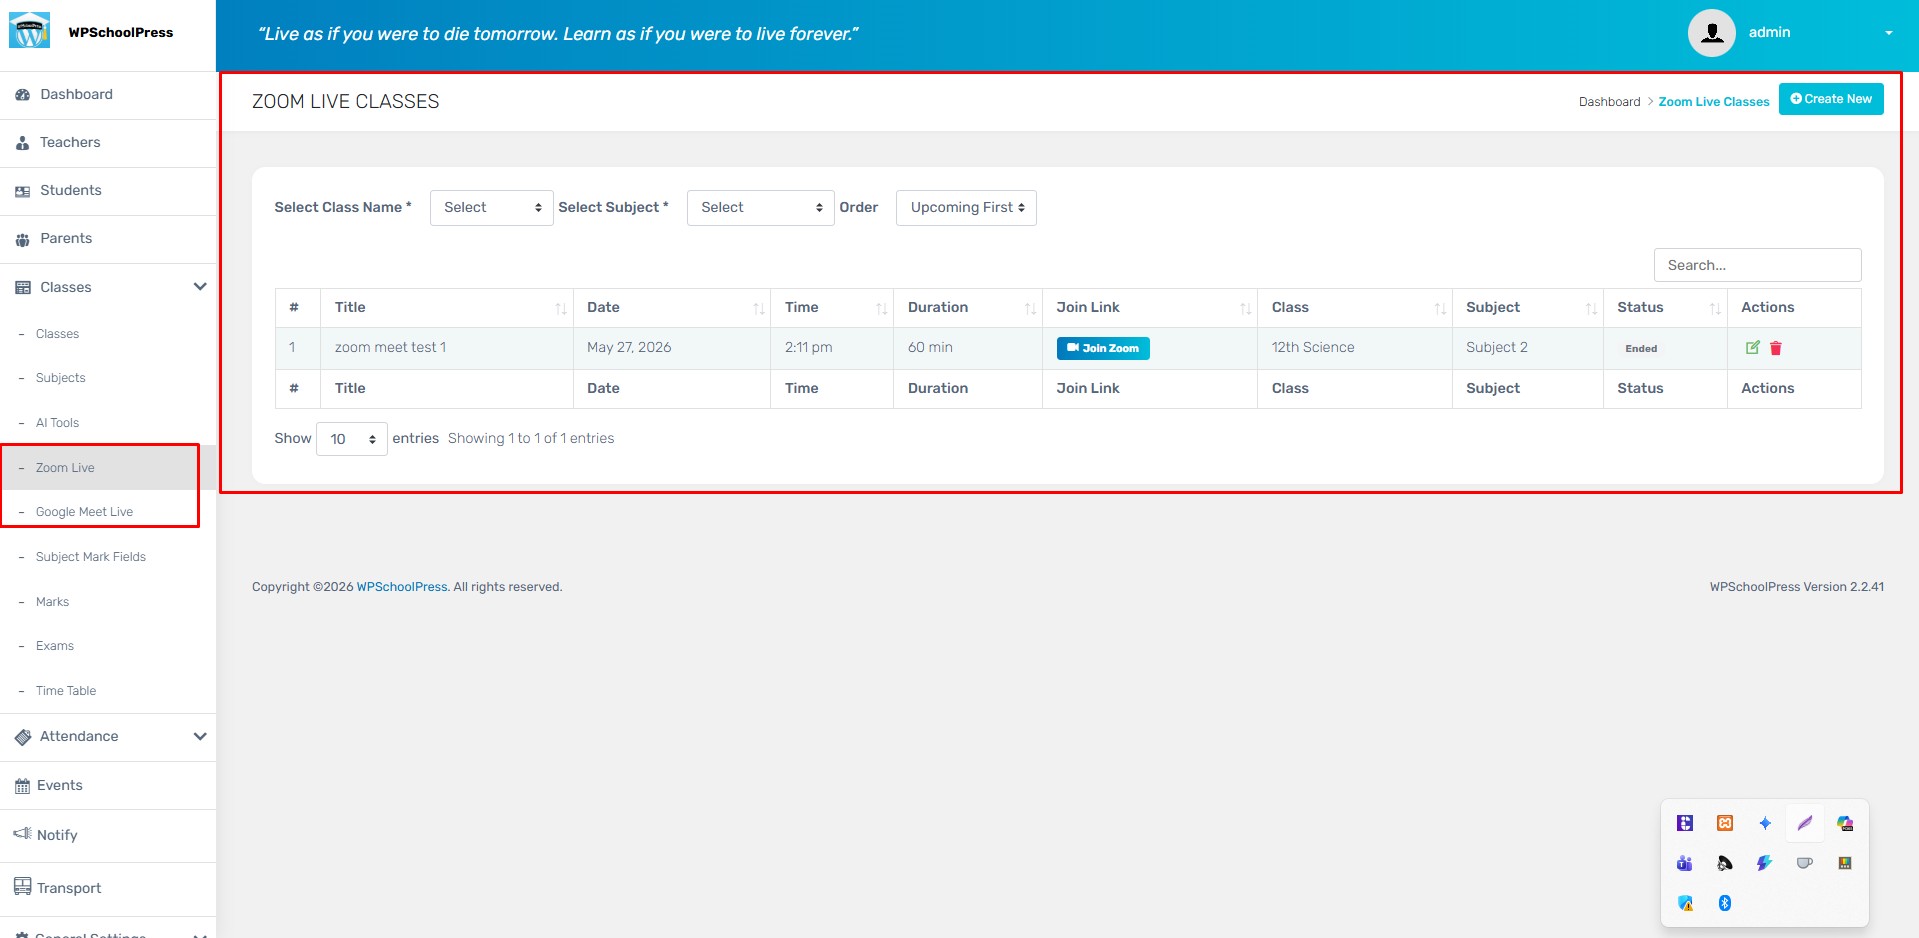Sort the table by the Date column arrows
Screen dimensions: 1919x938
click(759, 309)
